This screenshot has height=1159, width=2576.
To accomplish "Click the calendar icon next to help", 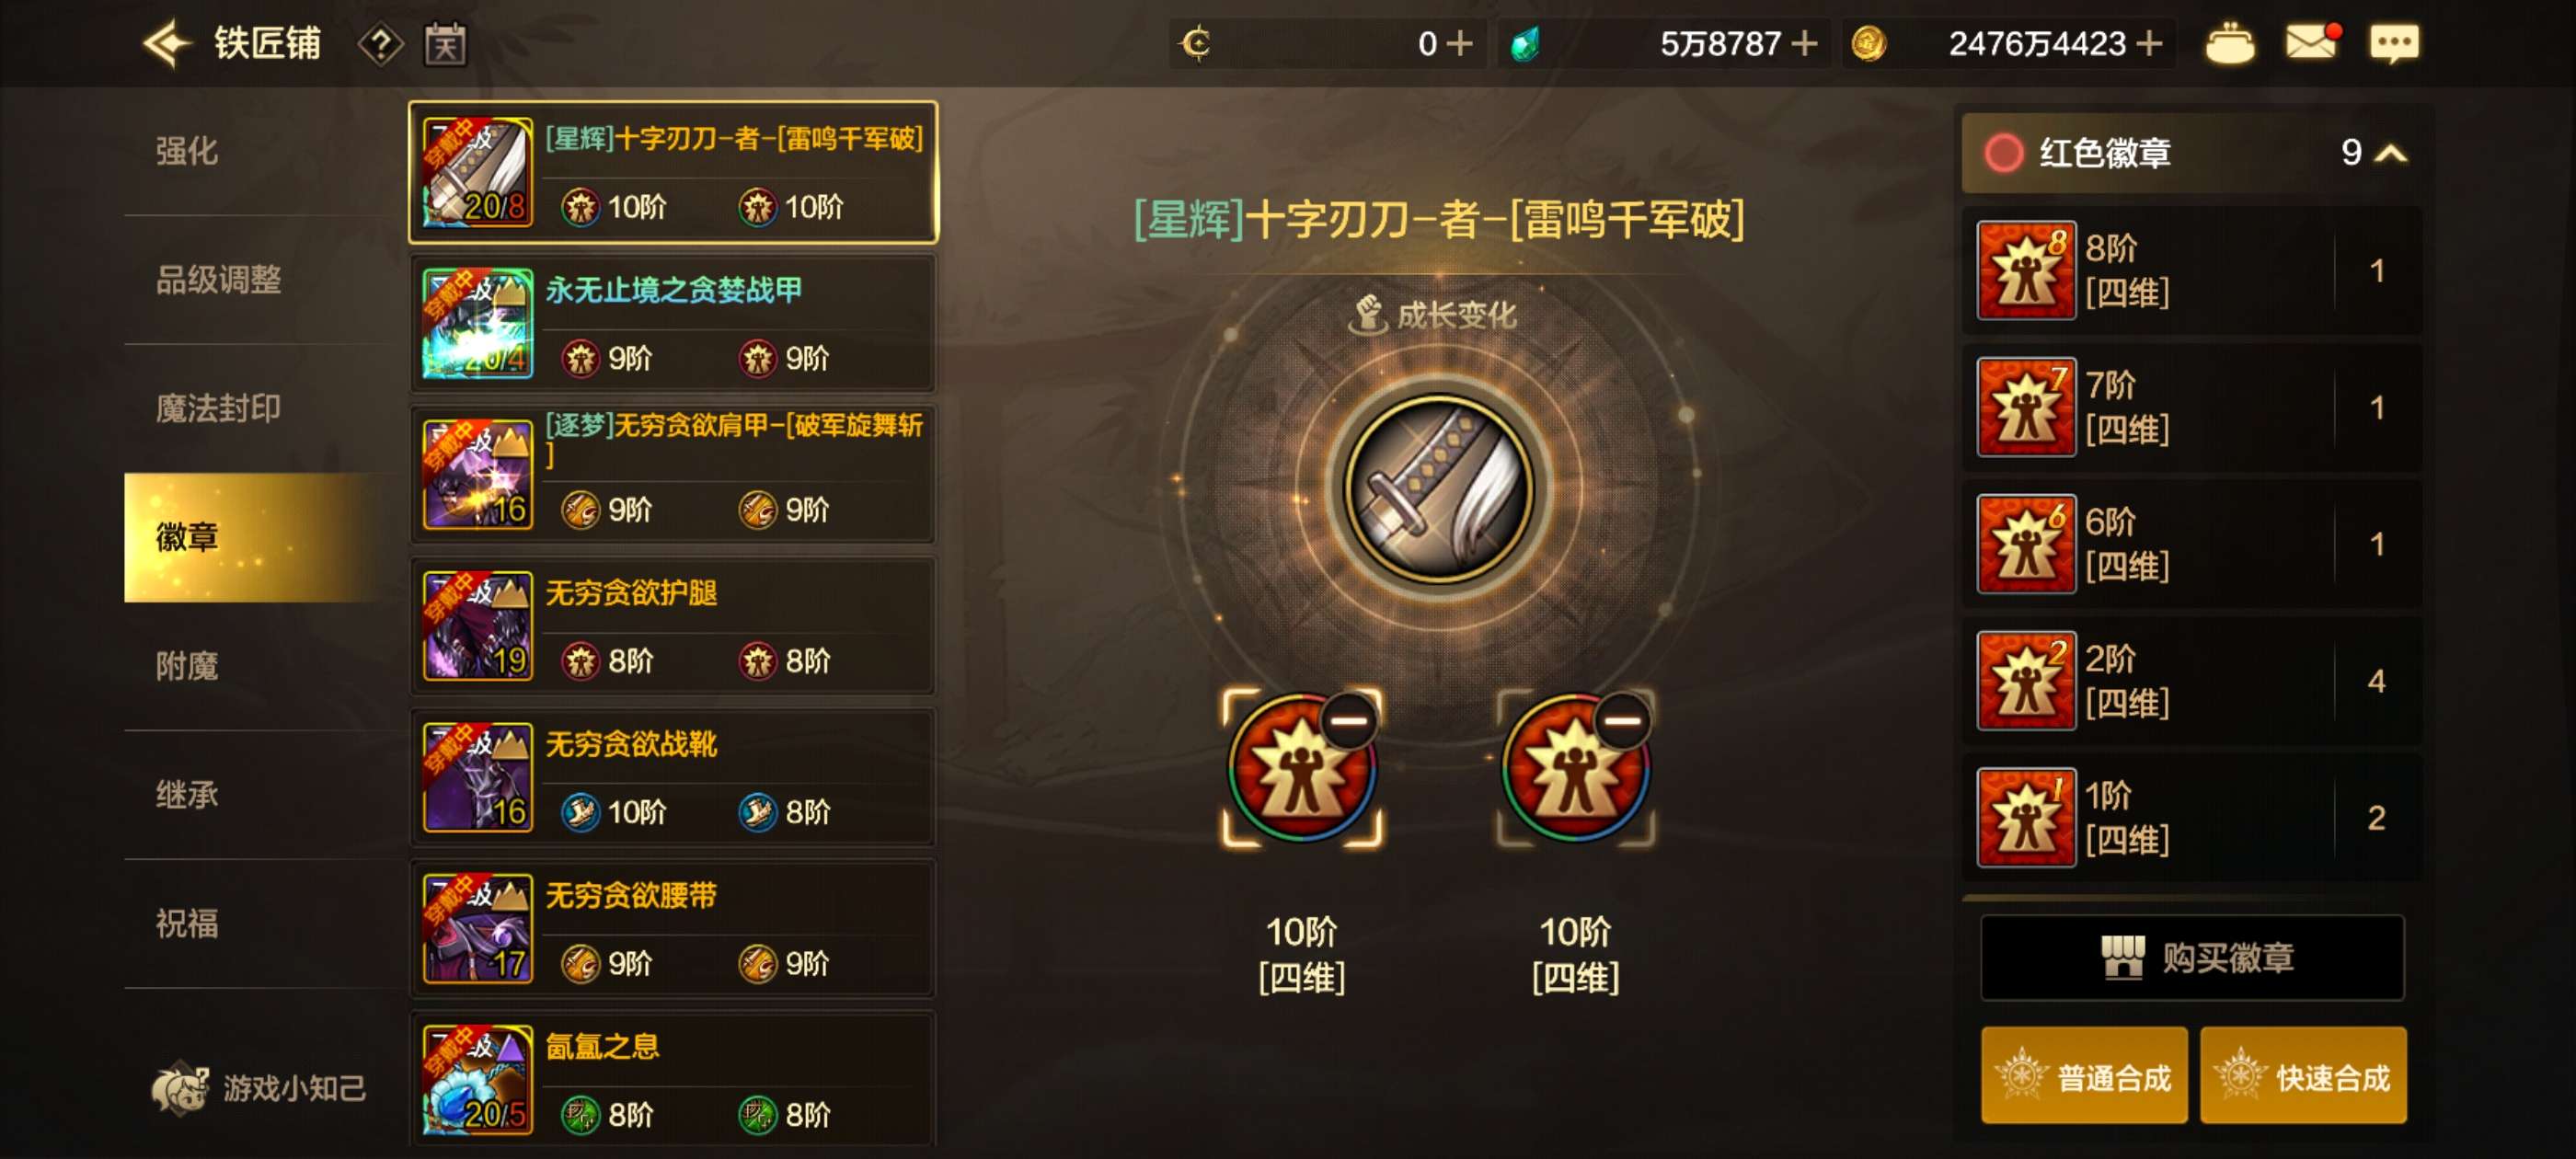I will pos(445,44).
